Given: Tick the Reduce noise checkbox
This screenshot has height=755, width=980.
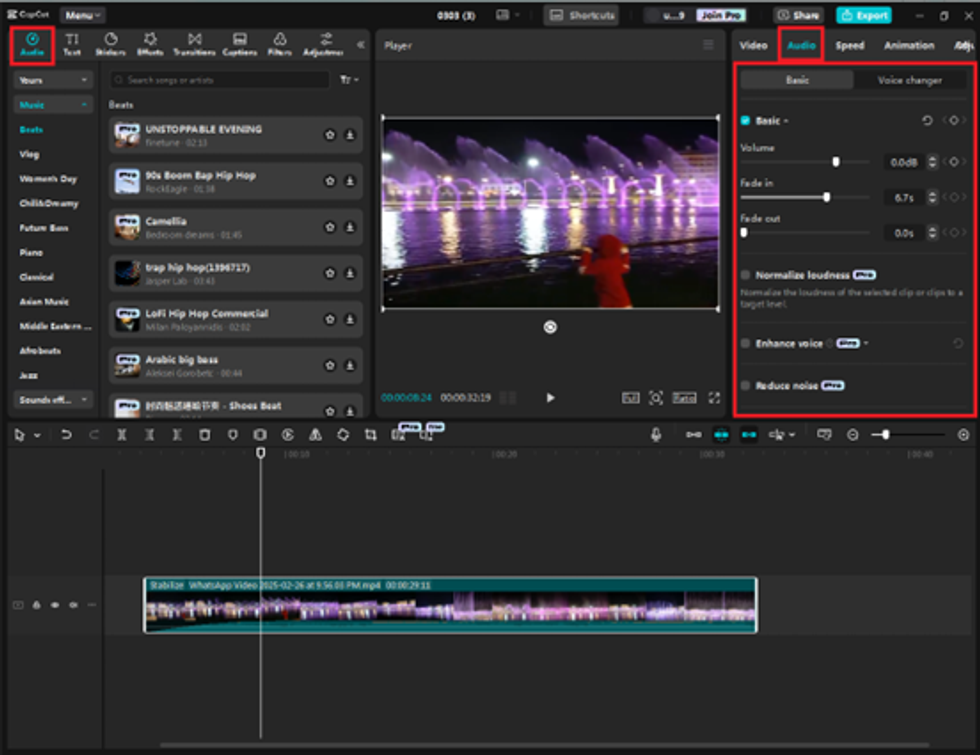Looking at the screenshot, I should pyautogui.click(x=745, y=385).
